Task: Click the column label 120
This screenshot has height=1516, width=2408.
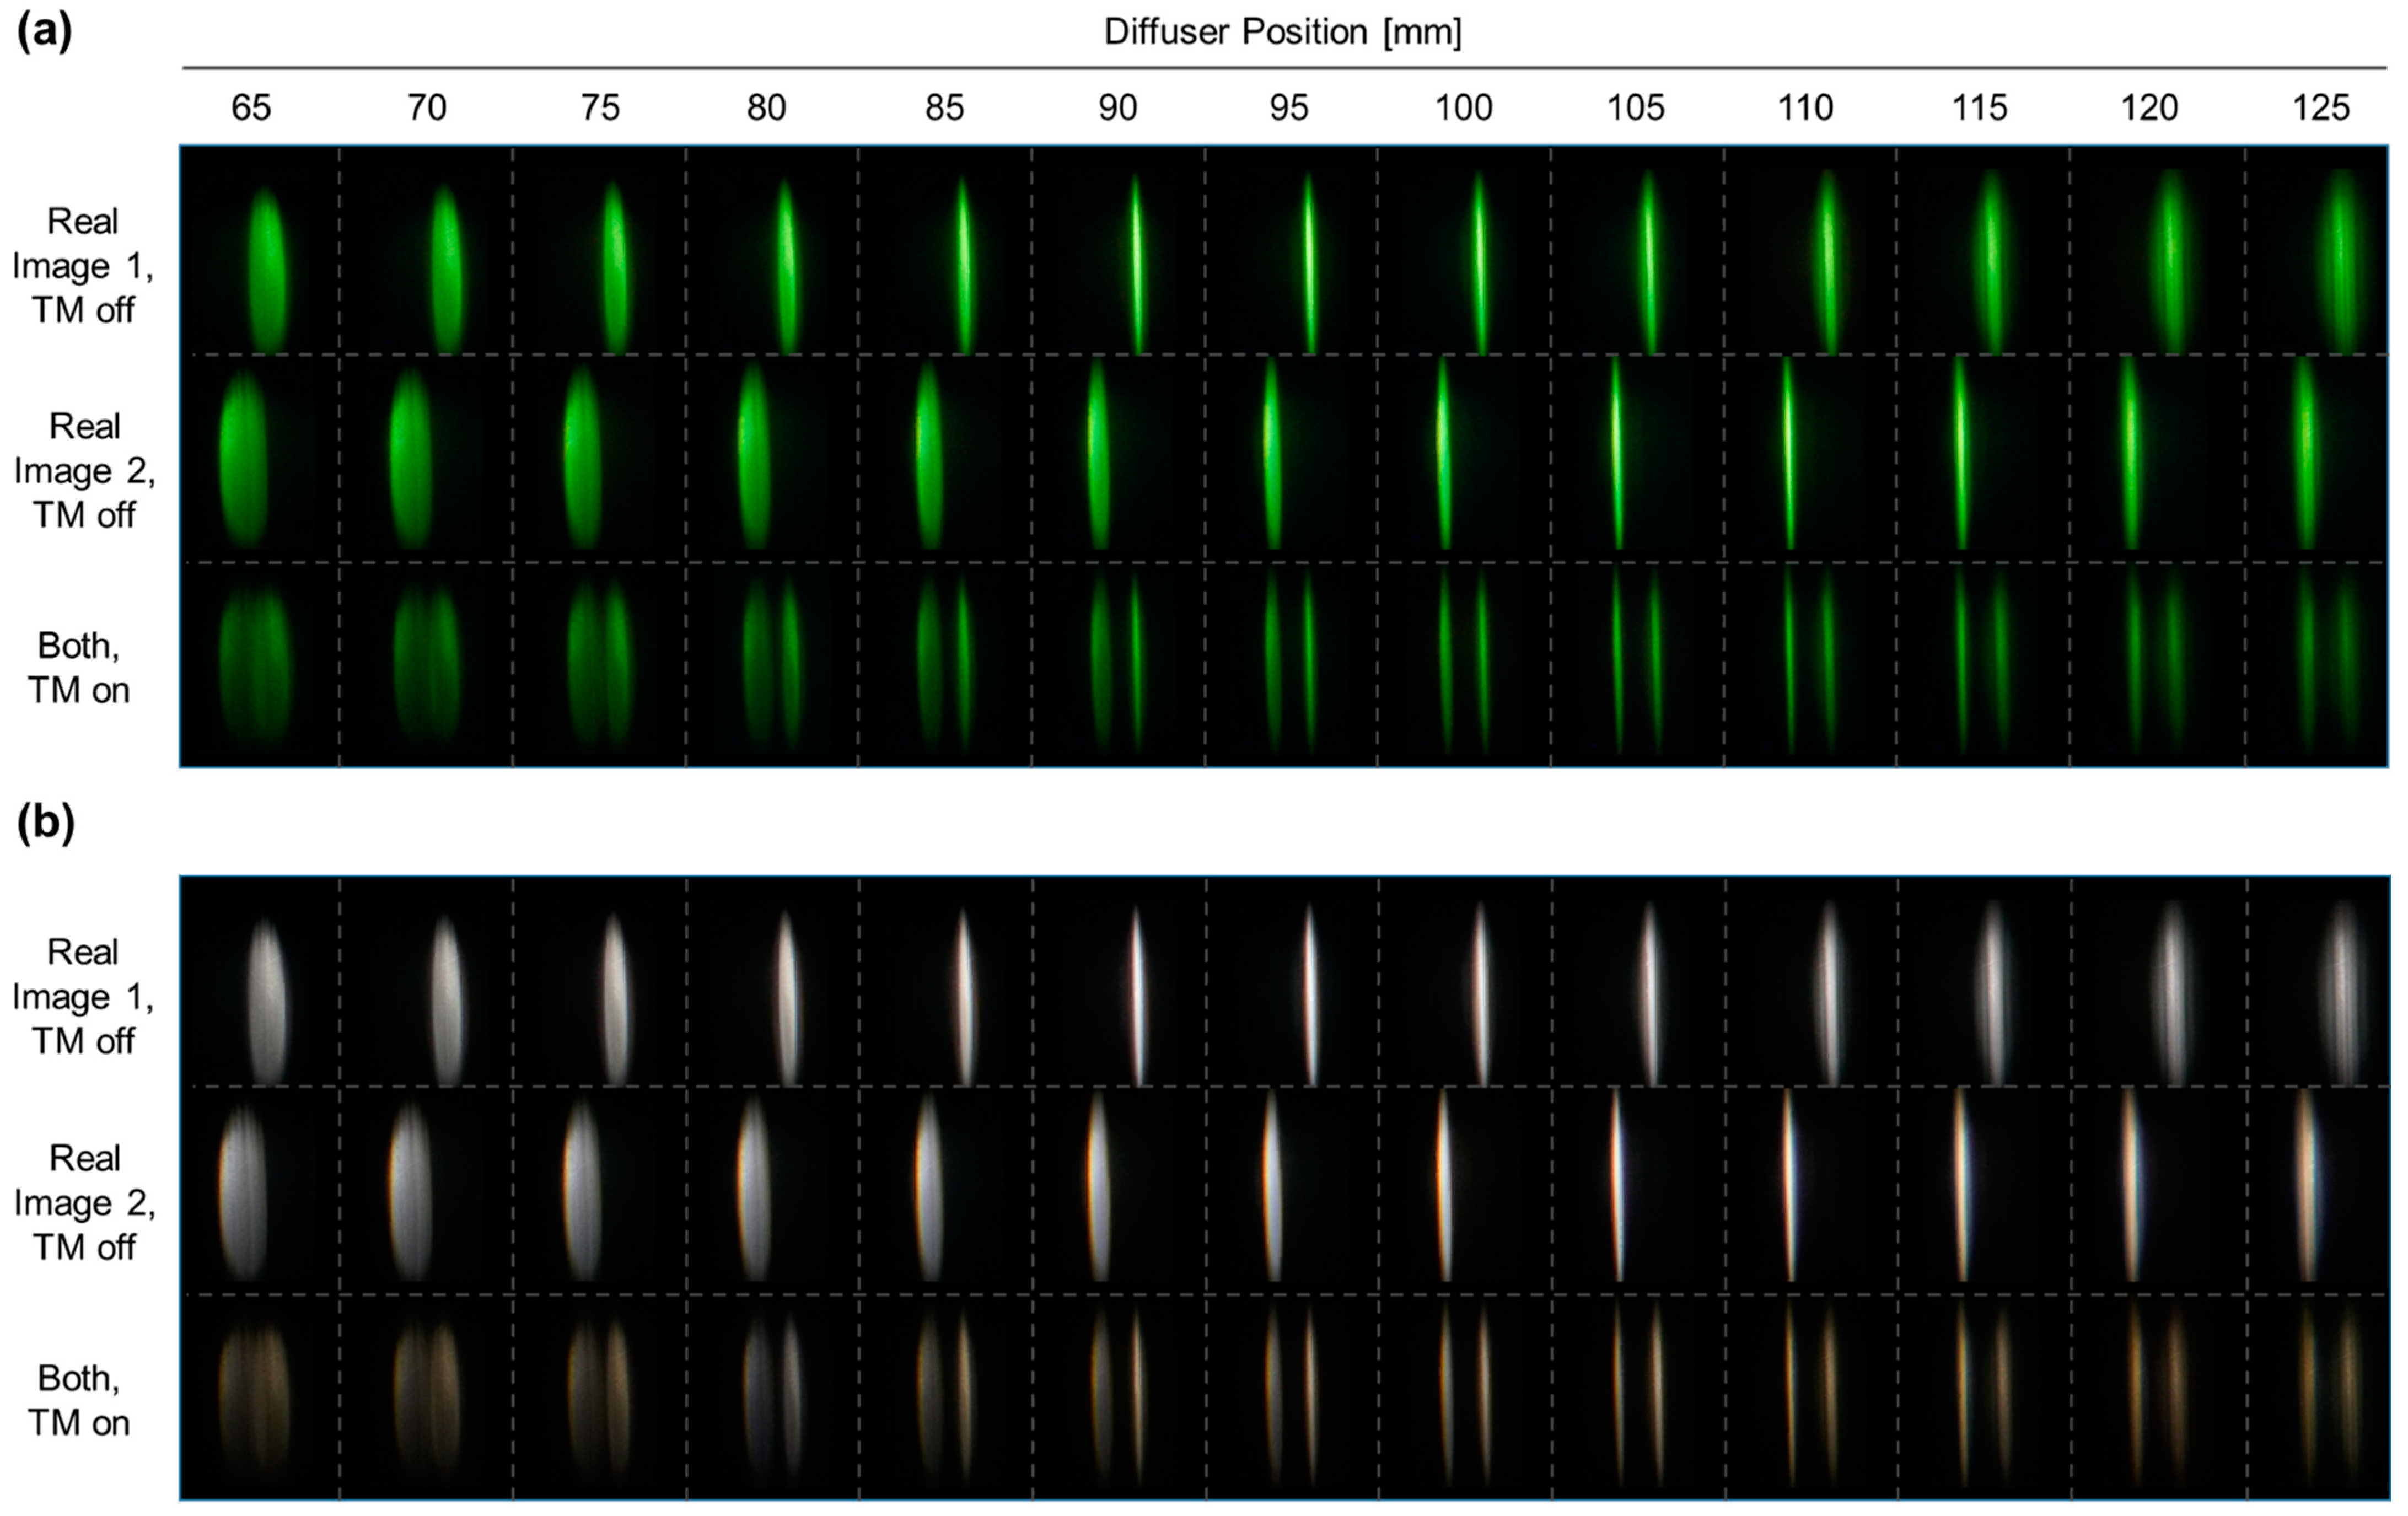Action: pos(2150,107)
